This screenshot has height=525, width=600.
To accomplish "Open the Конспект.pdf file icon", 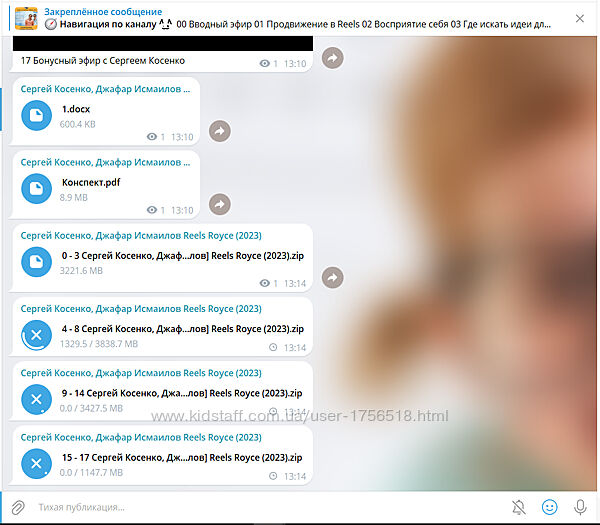I will click(x=37, y=188).
